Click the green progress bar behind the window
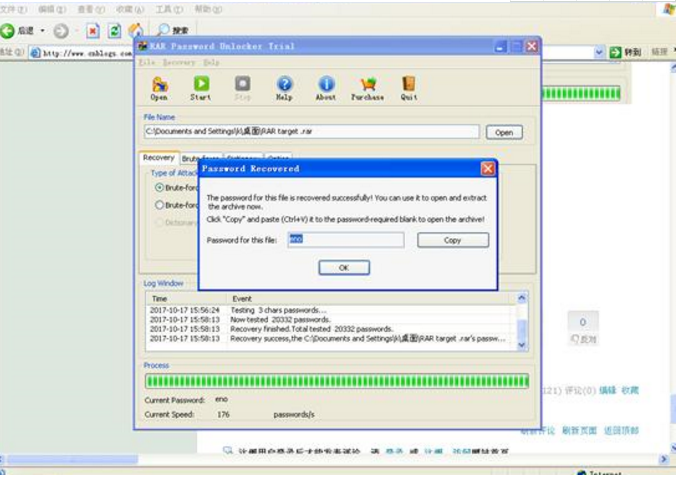This screenshot has width=677, height=478. coord(581,94)
